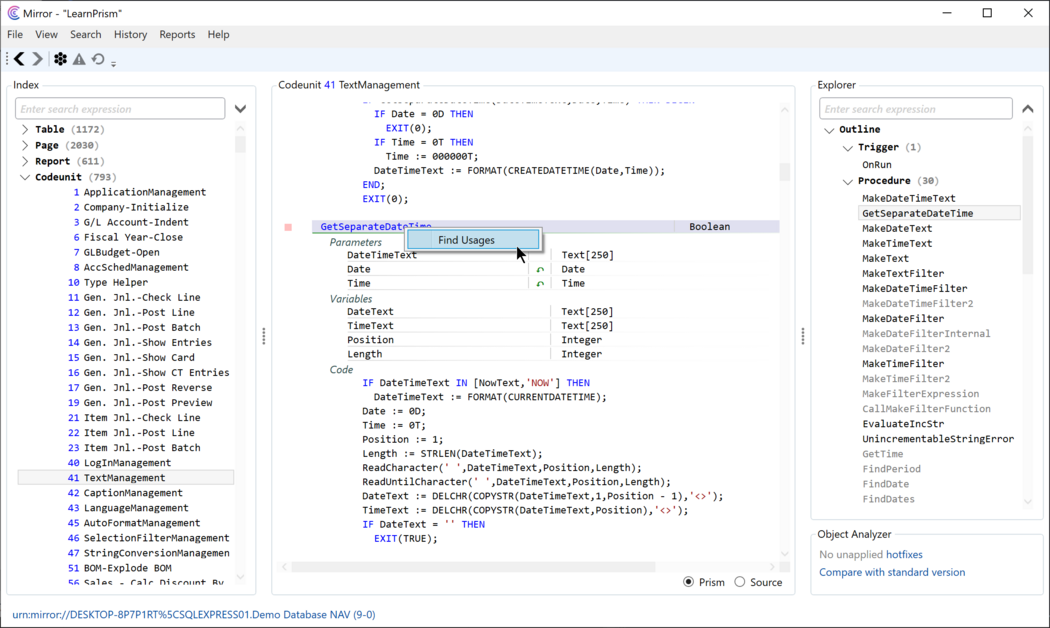
Task: Collapse the Explorer search chevron
Action: click(x=1028, y=108)
